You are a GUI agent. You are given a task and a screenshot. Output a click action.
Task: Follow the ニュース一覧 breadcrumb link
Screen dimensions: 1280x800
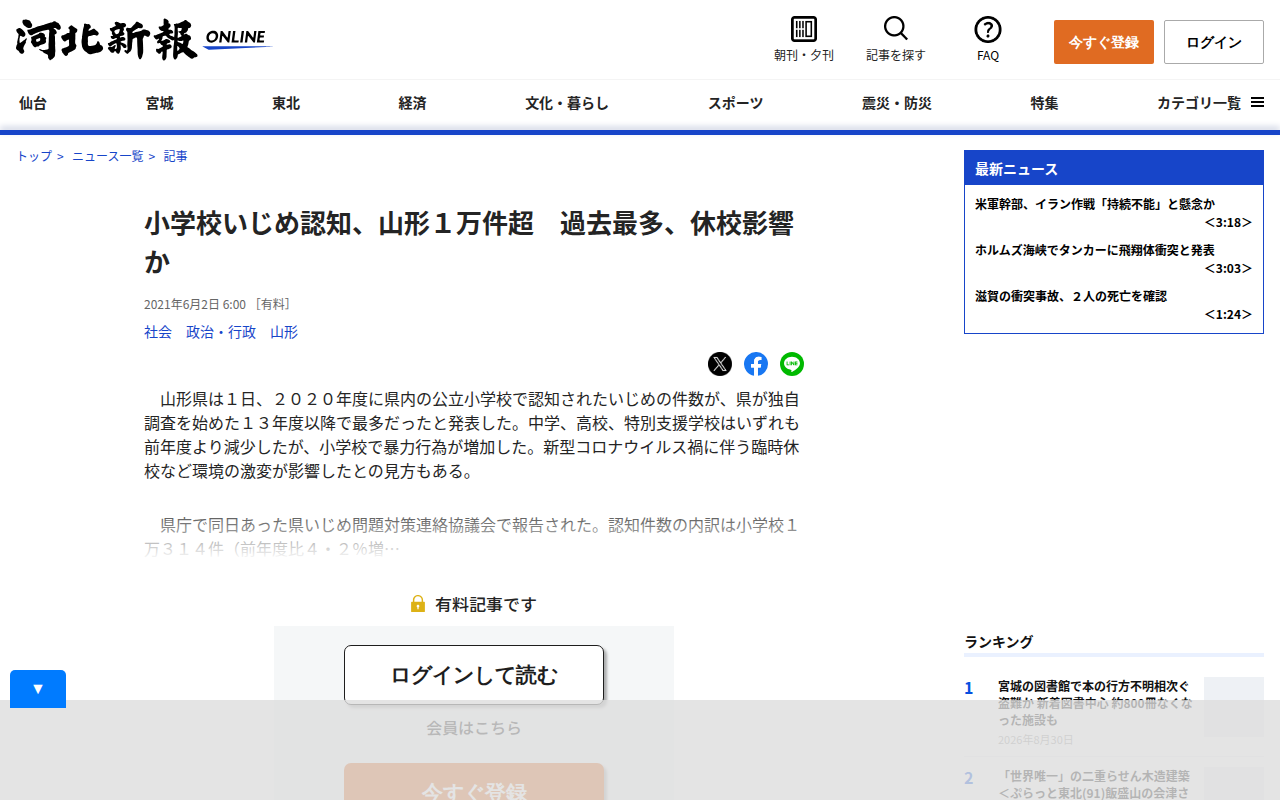(x=108, y=156)
